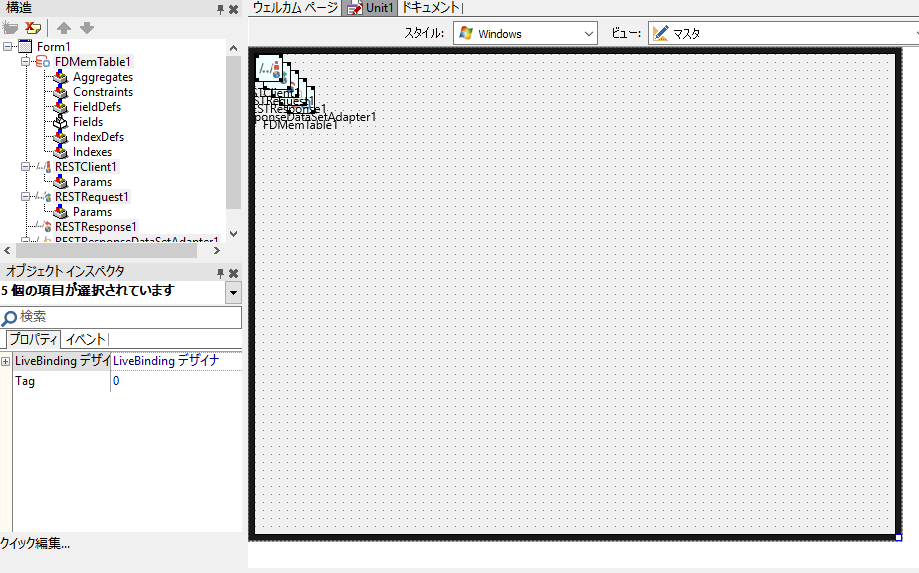Switch to the ウェルカム ページ tab
Screen dimensions: 919x573
295,8
